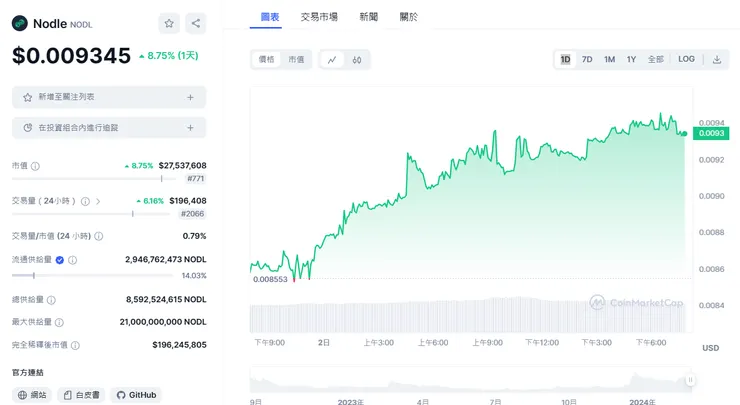The width and height of the screenshot is (740, 405).
Task: Click 2,946,762,473 NODL supply value
Action: 166,259
